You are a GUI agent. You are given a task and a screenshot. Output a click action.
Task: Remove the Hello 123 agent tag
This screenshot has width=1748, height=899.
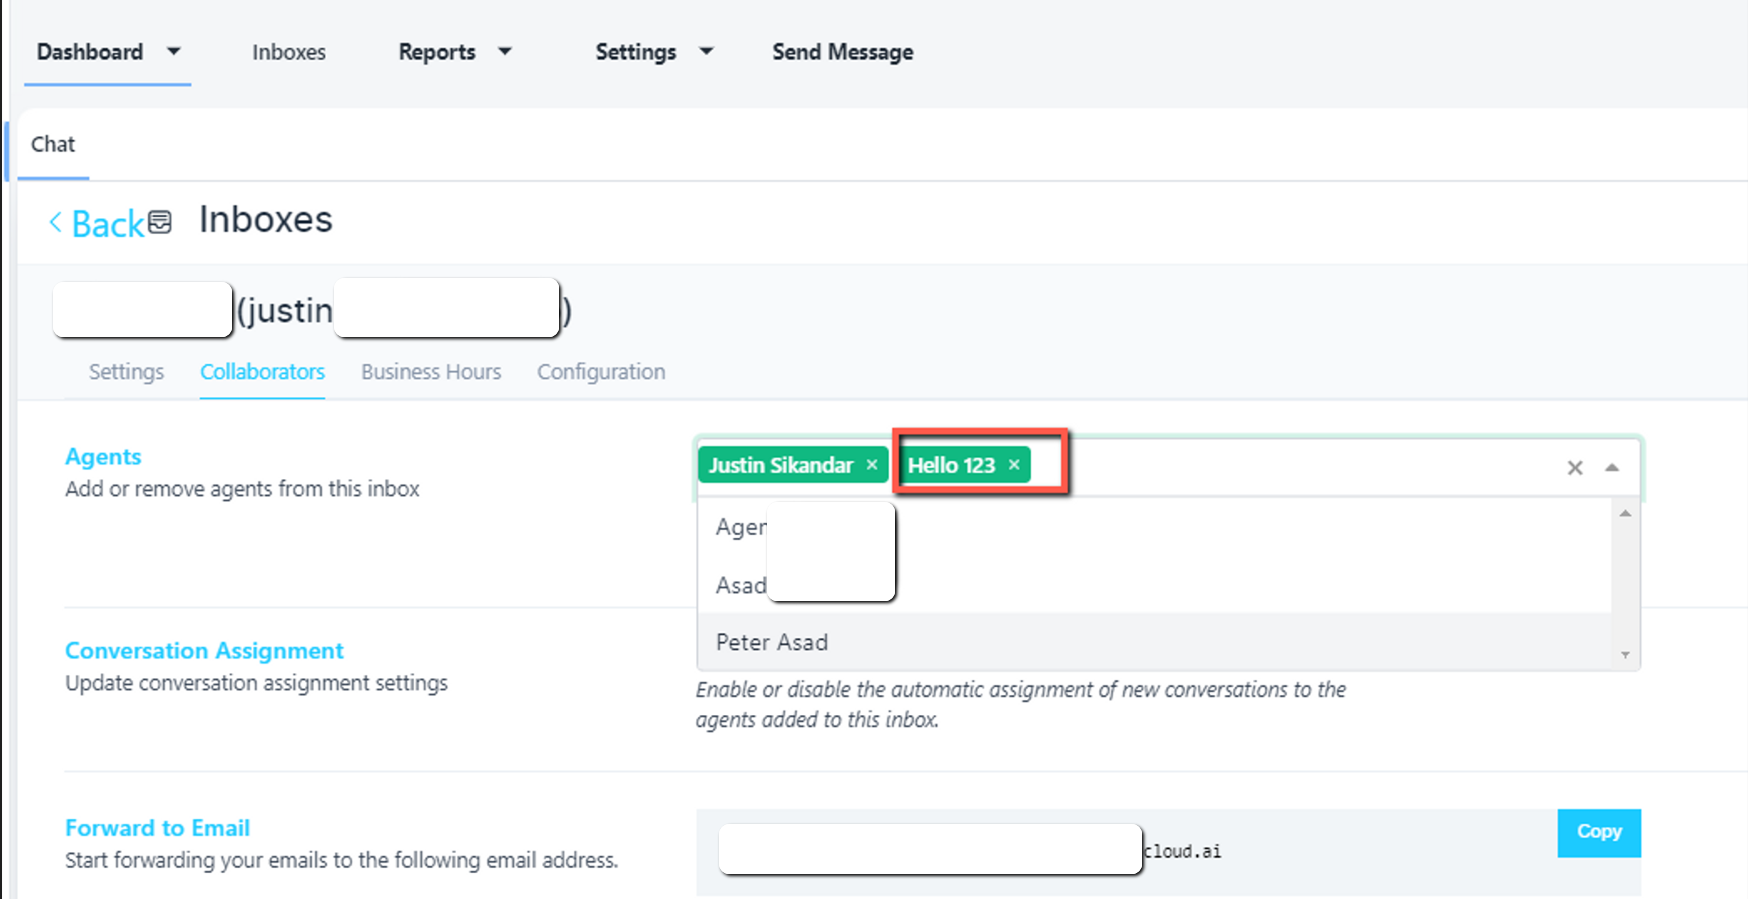coord(1014,465)
